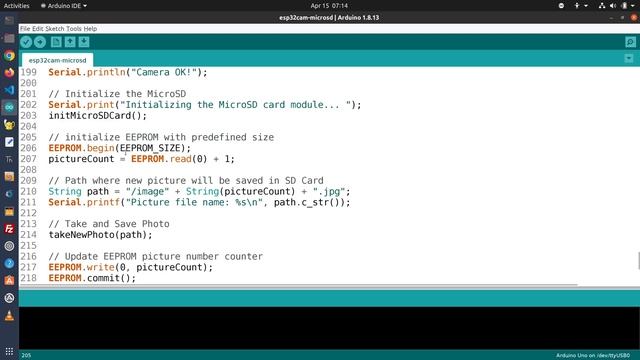Open the Arduino IDE app menu
The width and height of the screenshot is (640, 360).
tap(64, 6)
